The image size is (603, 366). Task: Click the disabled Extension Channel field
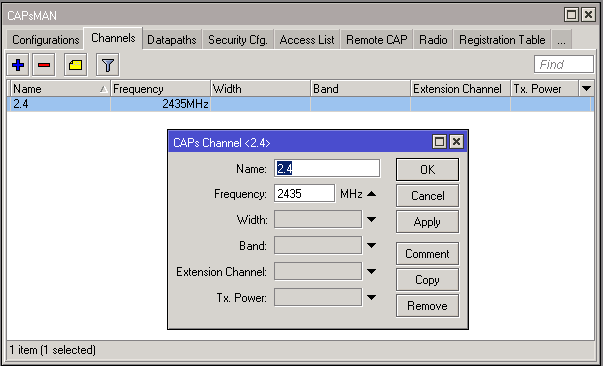coord(318,271)
